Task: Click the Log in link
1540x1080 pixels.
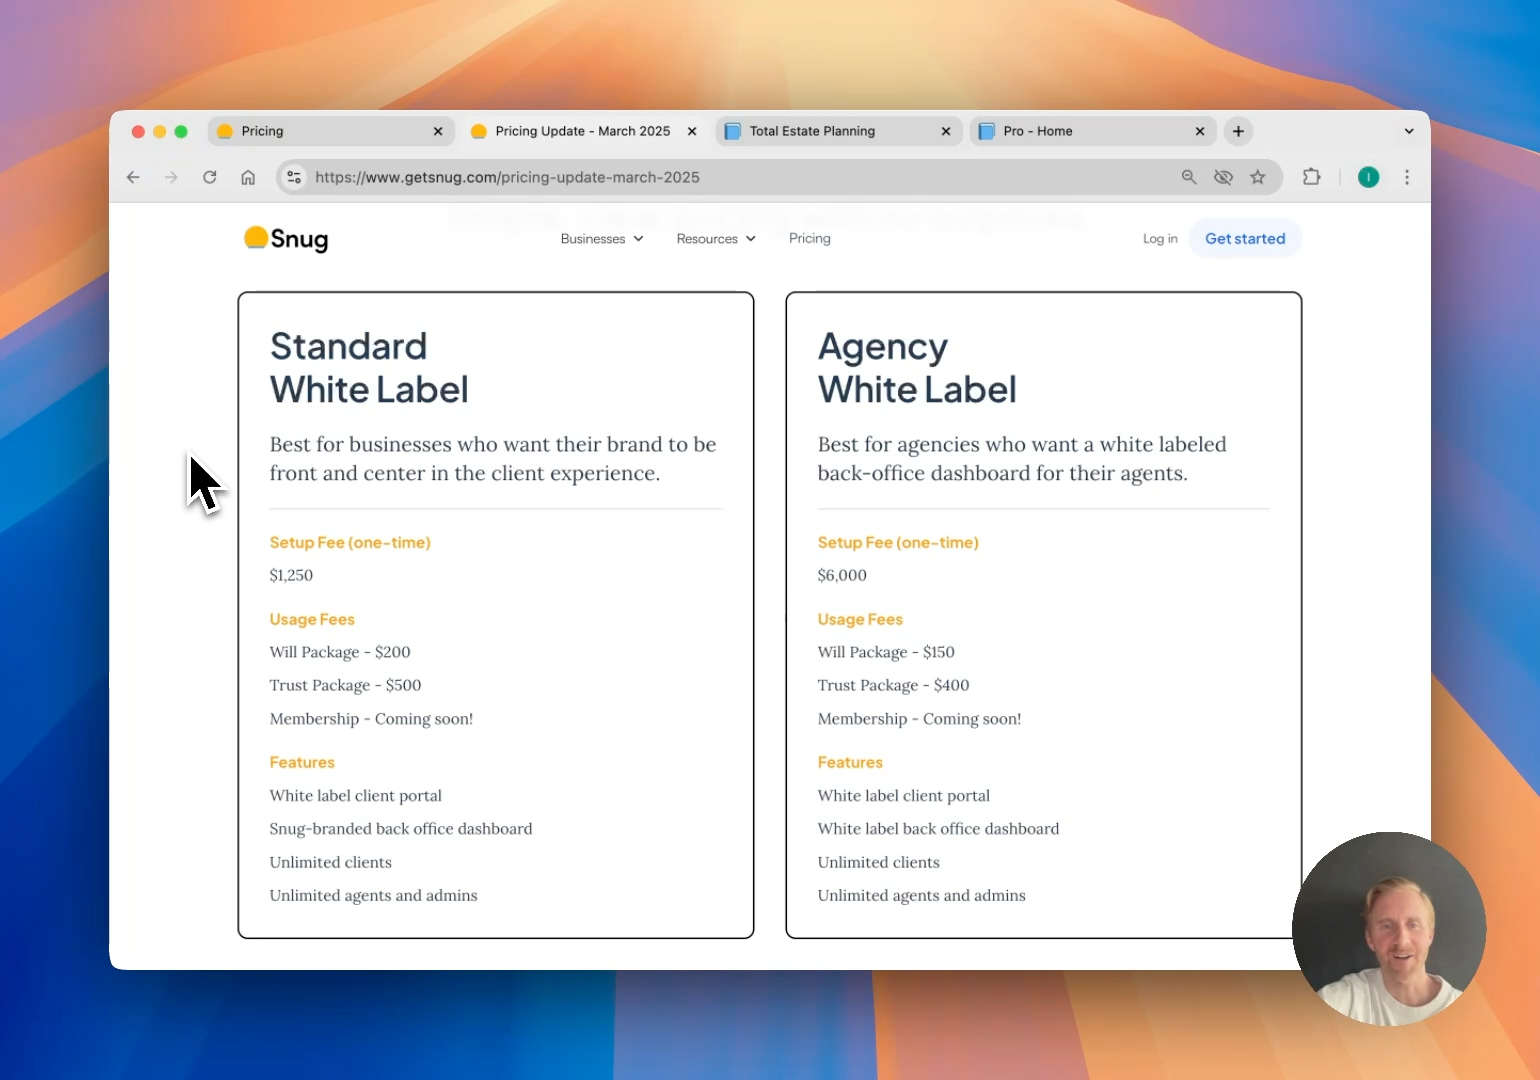Action: 1160,239
